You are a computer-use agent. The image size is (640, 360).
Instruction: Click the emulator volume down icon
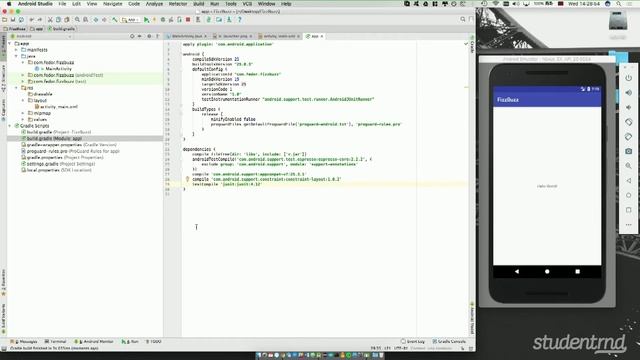[x=629, y=107]
